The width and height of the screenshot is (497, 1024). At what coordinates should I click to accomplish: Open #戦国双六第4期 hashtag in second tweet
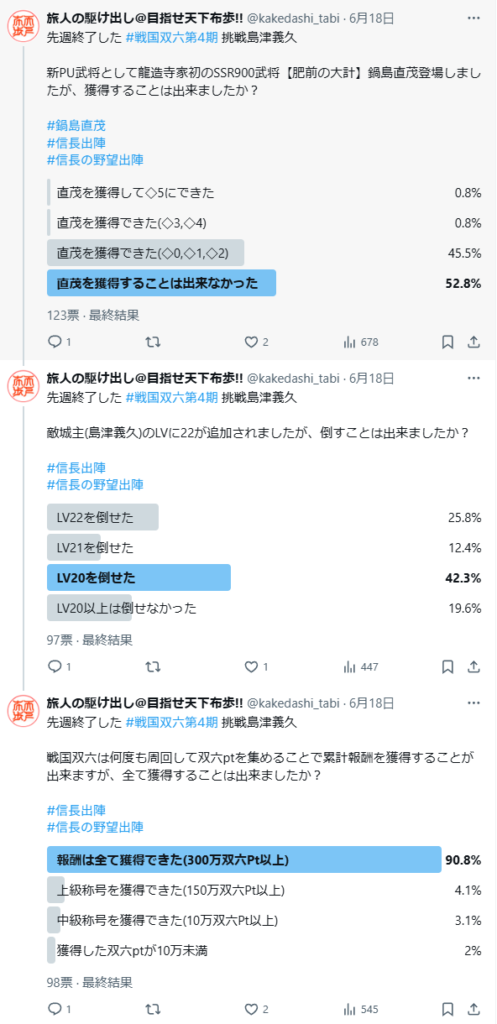click(x=172, y=397)
